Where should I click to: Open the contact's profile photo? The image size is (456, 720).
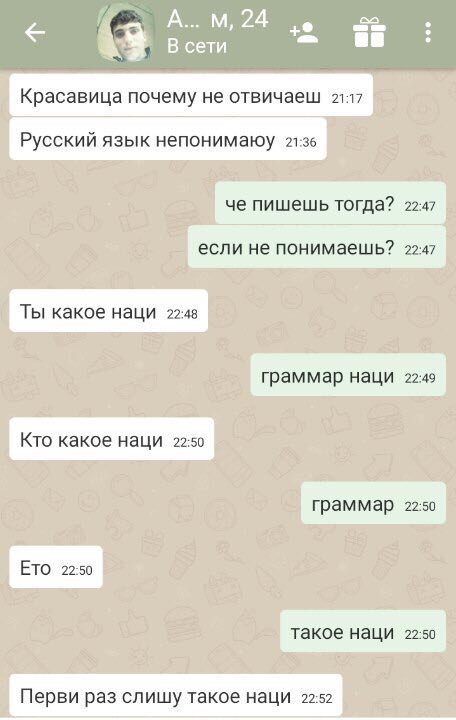tap(125, 33)
